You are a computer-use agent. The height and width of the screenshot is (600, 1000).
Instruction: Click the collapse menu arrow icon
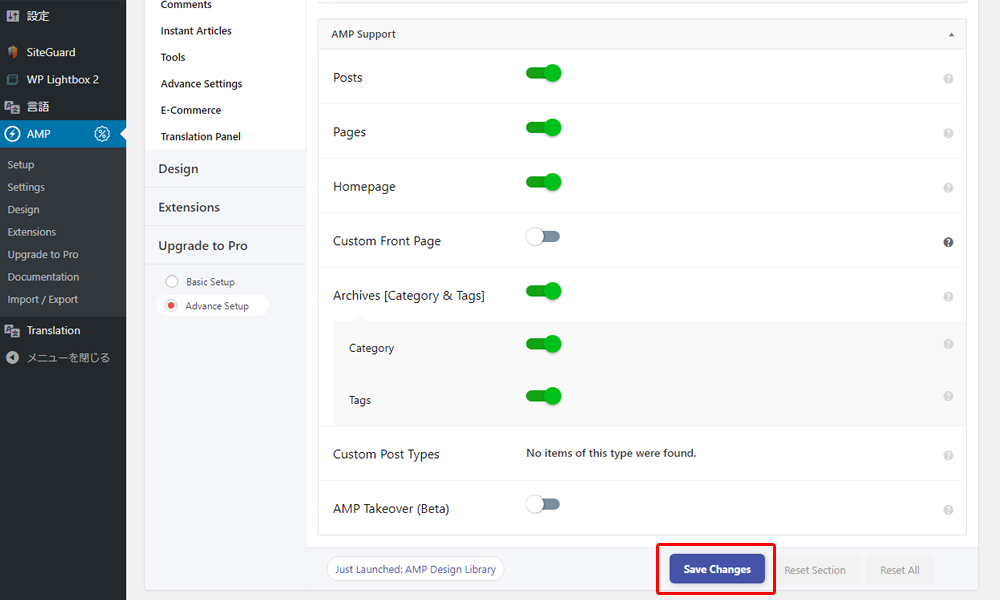12,358
